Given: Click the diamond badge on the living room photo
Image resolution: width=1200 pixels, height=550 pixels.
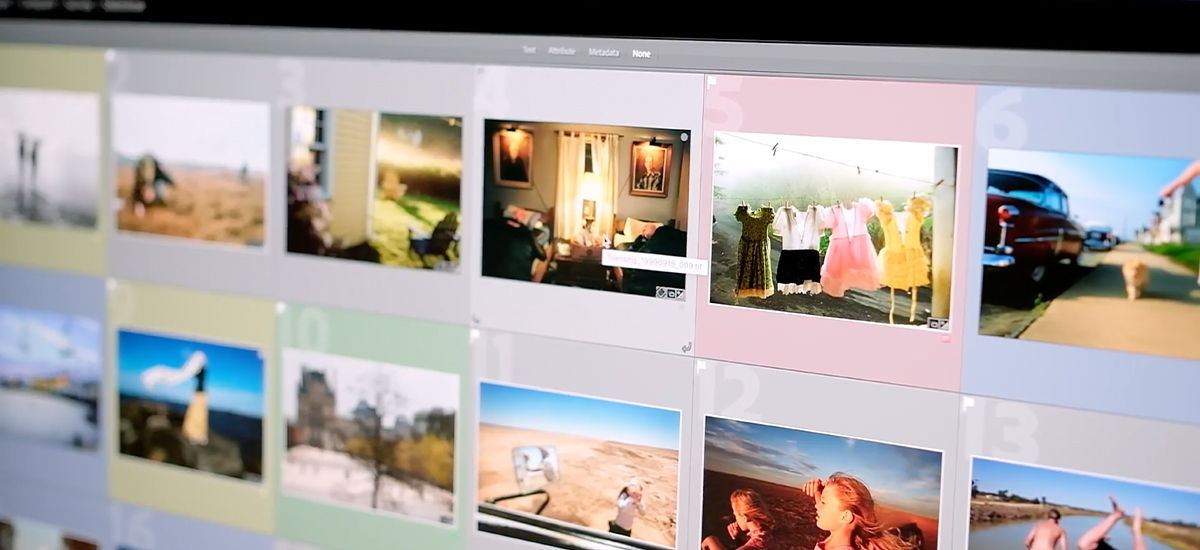Looking at the screenshot, I should point(660,292).
